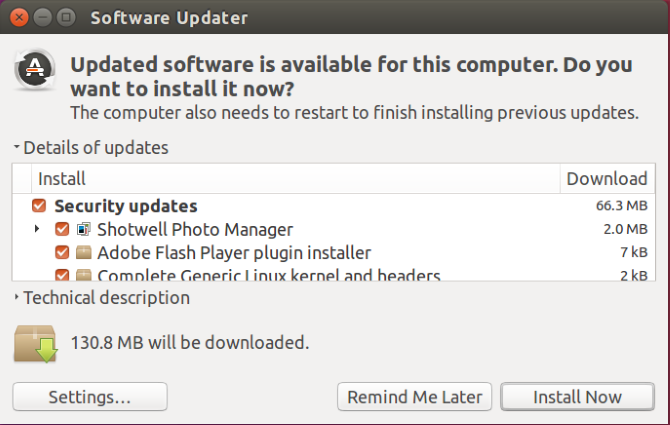This screenshot has width=670, height=425.
Task: Maximize the Software Updater window
Action: 65,17
